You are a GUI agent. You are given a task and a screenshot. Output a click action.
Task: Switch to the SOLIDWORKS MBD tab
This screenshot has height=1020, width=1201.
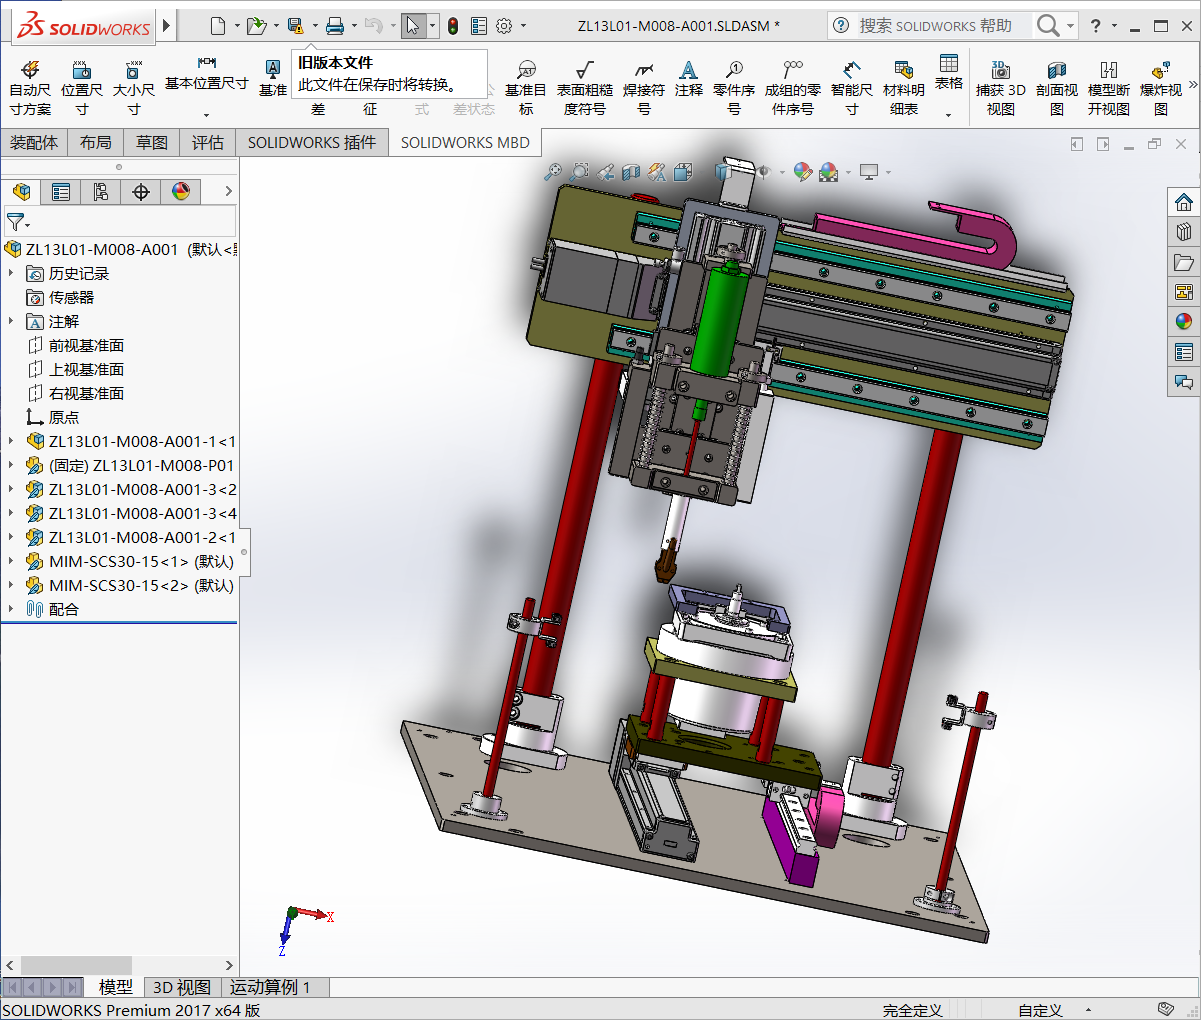tap(465, 143)
